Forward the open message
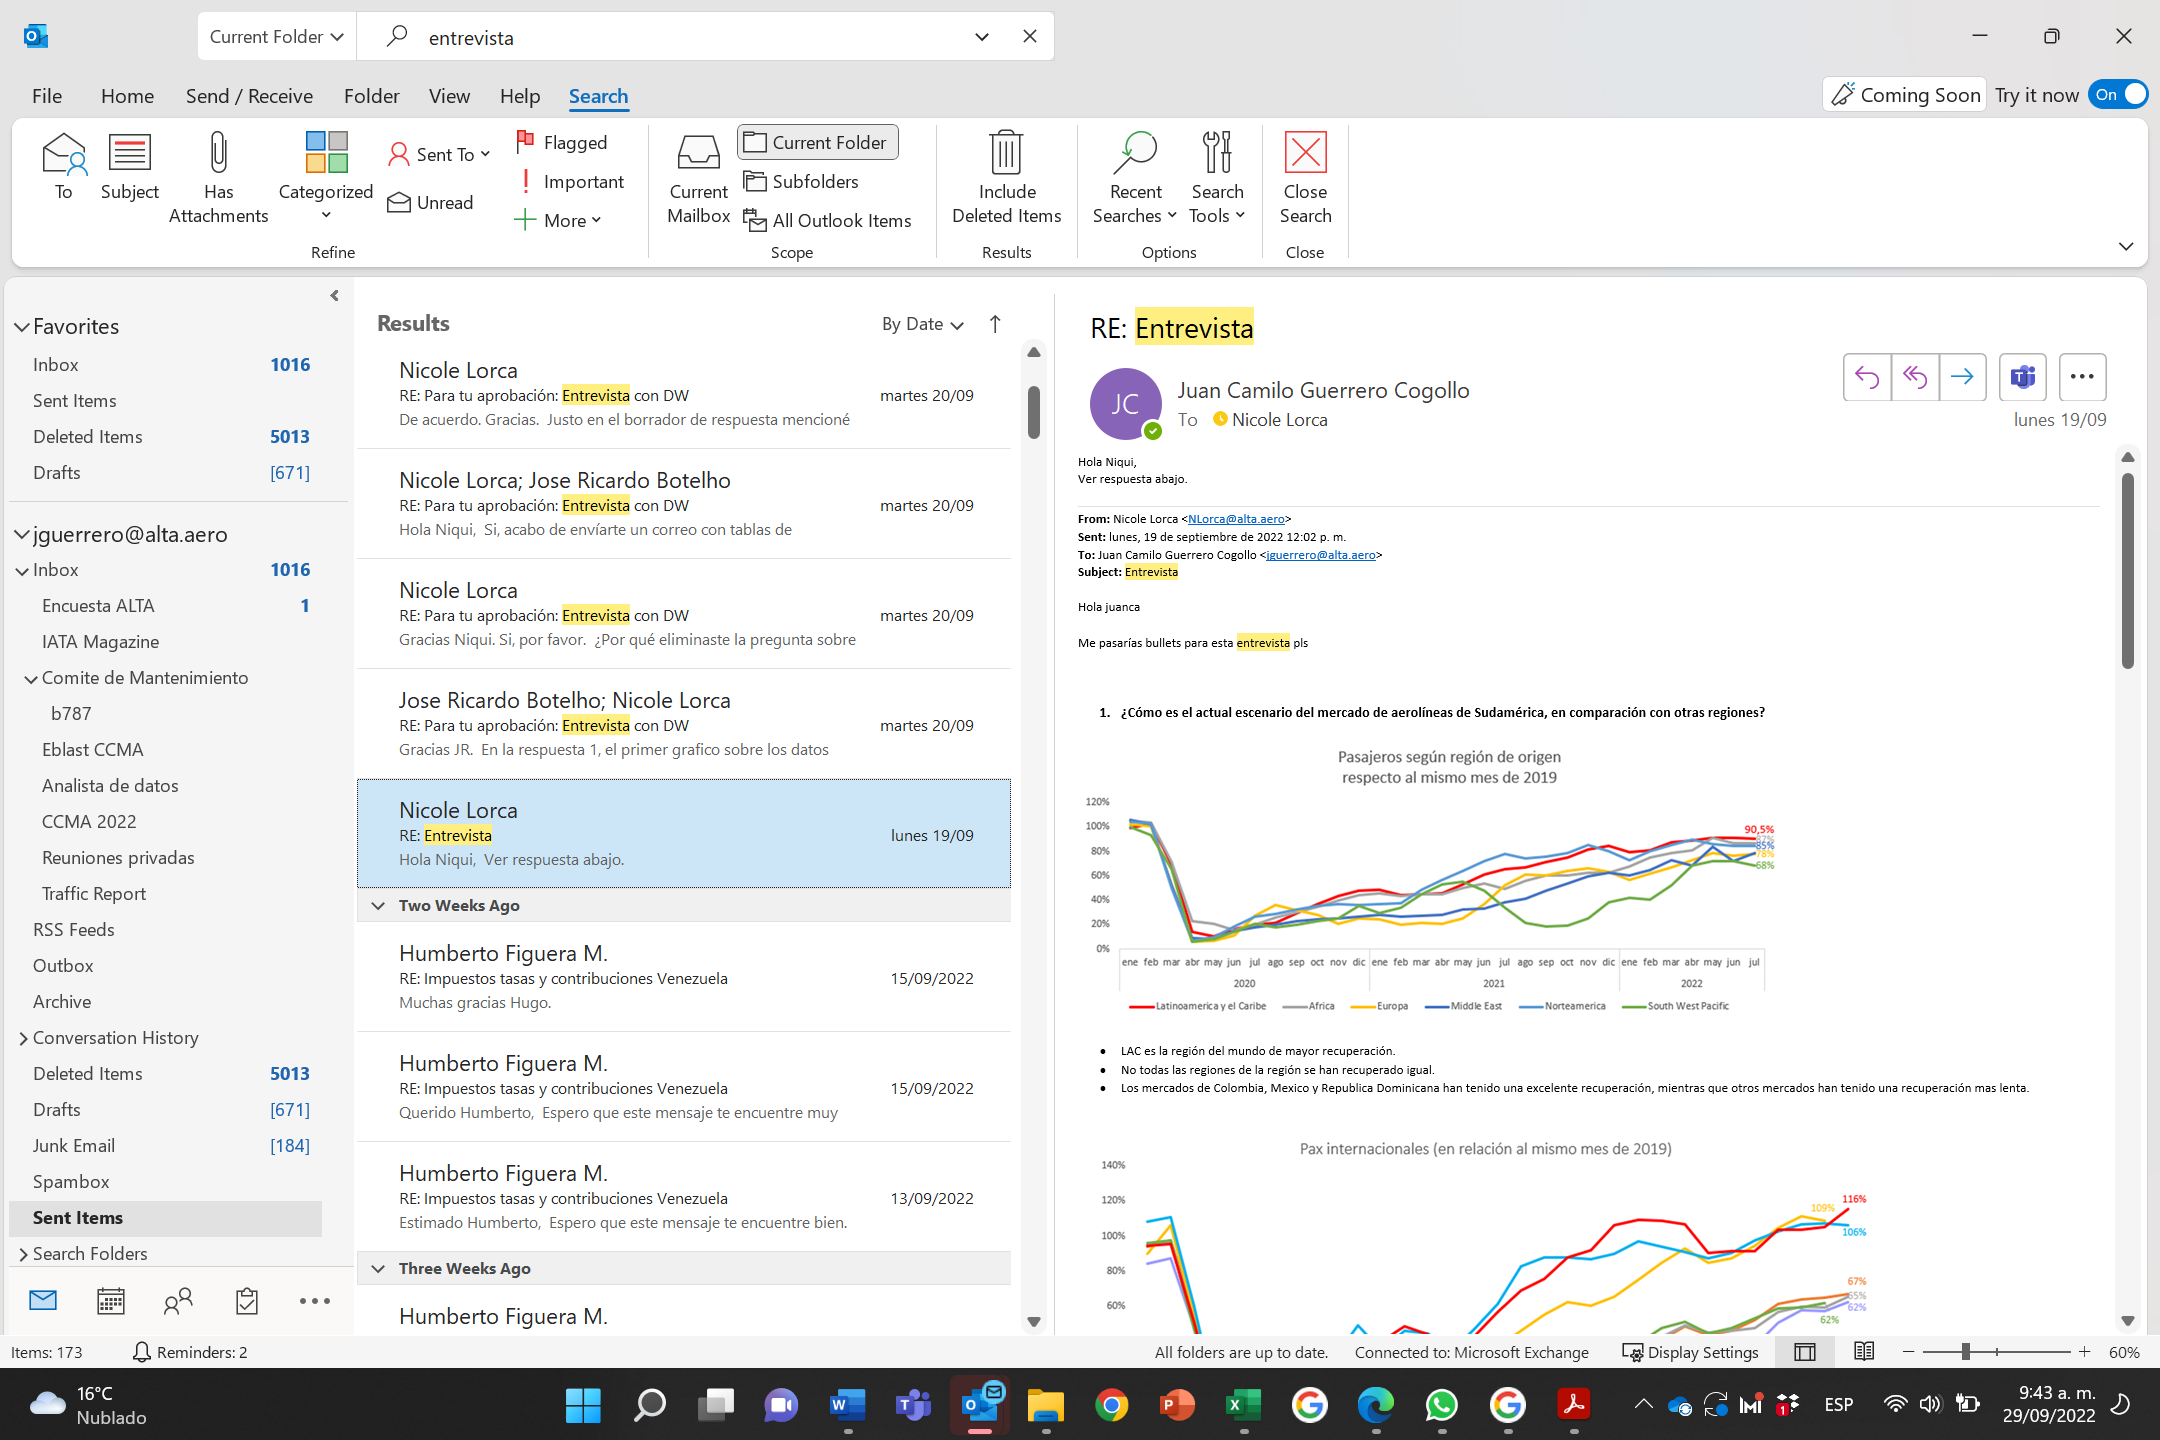The height and width of the screenshot is (1440, 2160). [1962, 377]
